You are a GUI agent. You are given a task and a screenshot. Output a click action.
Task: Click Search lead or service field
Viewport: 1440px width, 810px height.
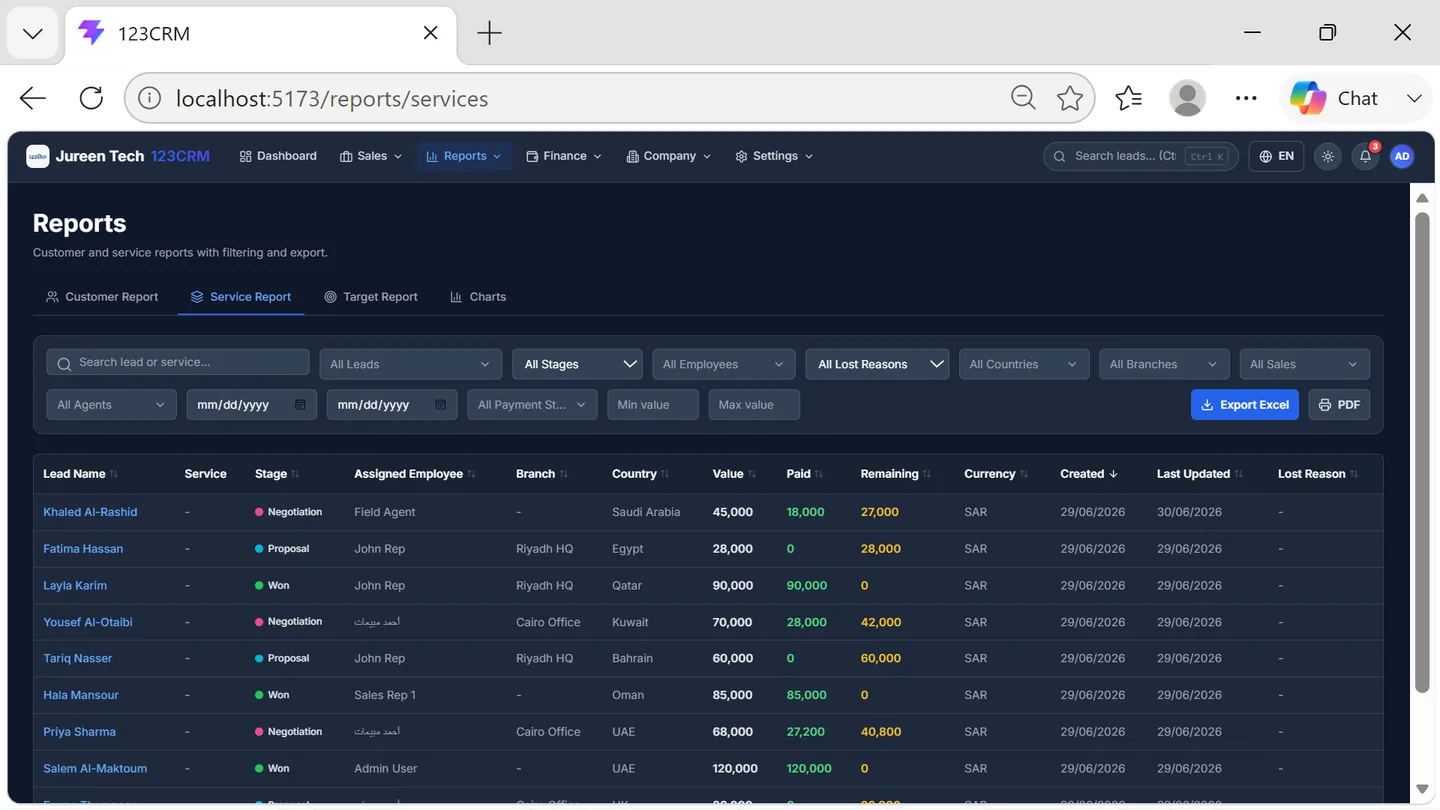178,362
